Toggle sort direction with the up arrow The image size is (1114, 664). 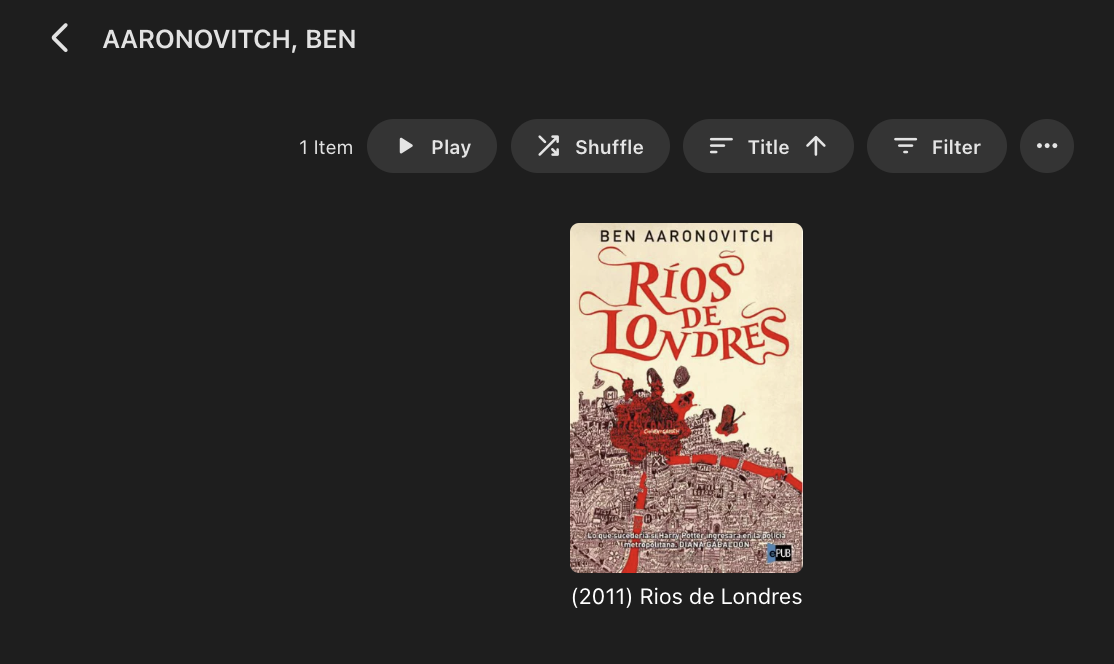point(816,146)
